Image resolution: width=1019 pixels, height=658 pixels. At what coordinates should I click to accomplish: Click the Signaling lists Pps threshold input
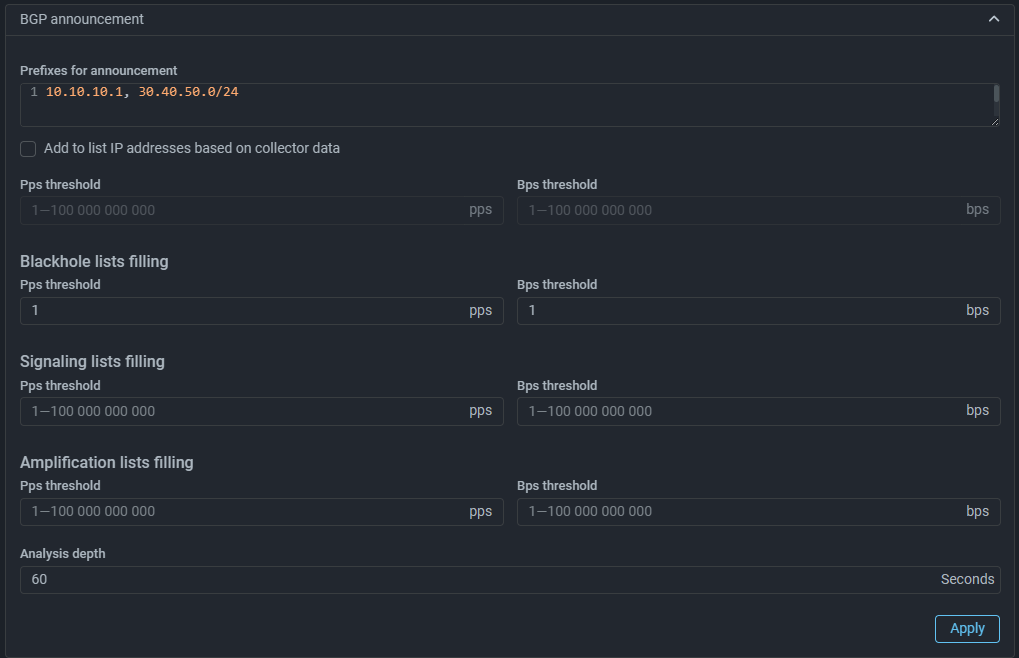(245, 411)
